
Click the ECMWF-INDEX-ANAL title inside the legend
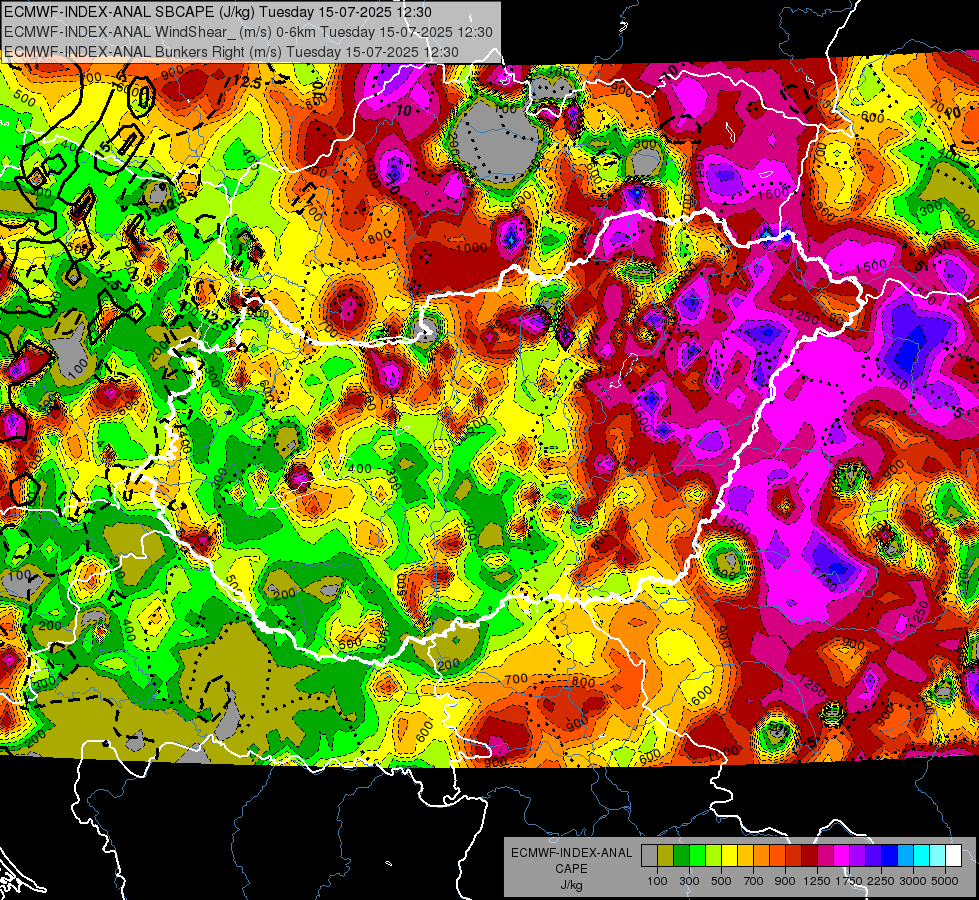[571, 853]
